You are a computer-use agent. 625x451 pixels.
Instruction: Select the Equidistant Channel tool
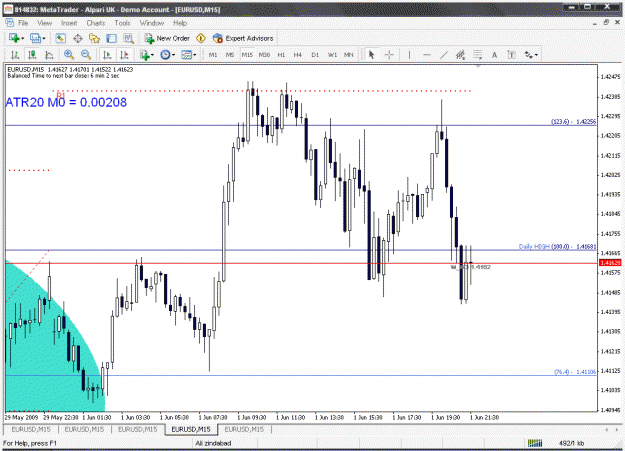460,55
